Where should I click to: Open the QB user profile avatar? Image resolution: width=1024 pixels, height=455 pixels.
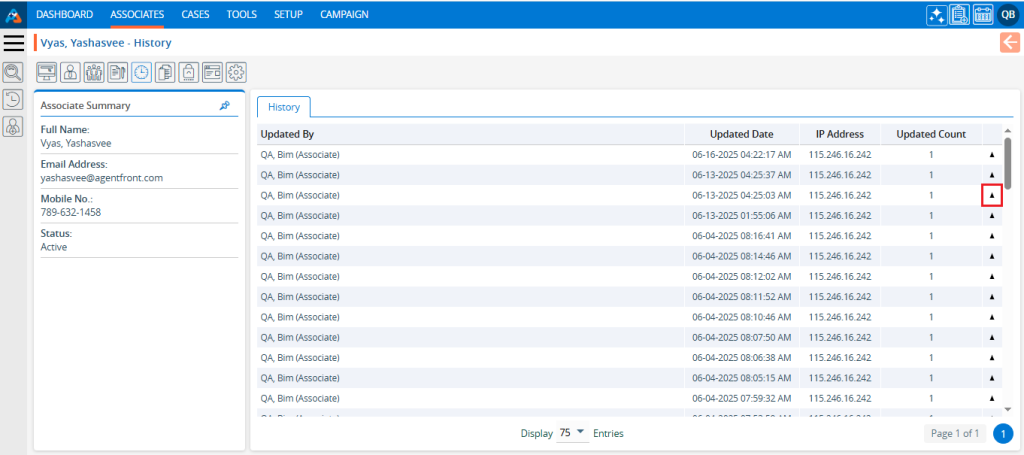[x=1008, y=15]
